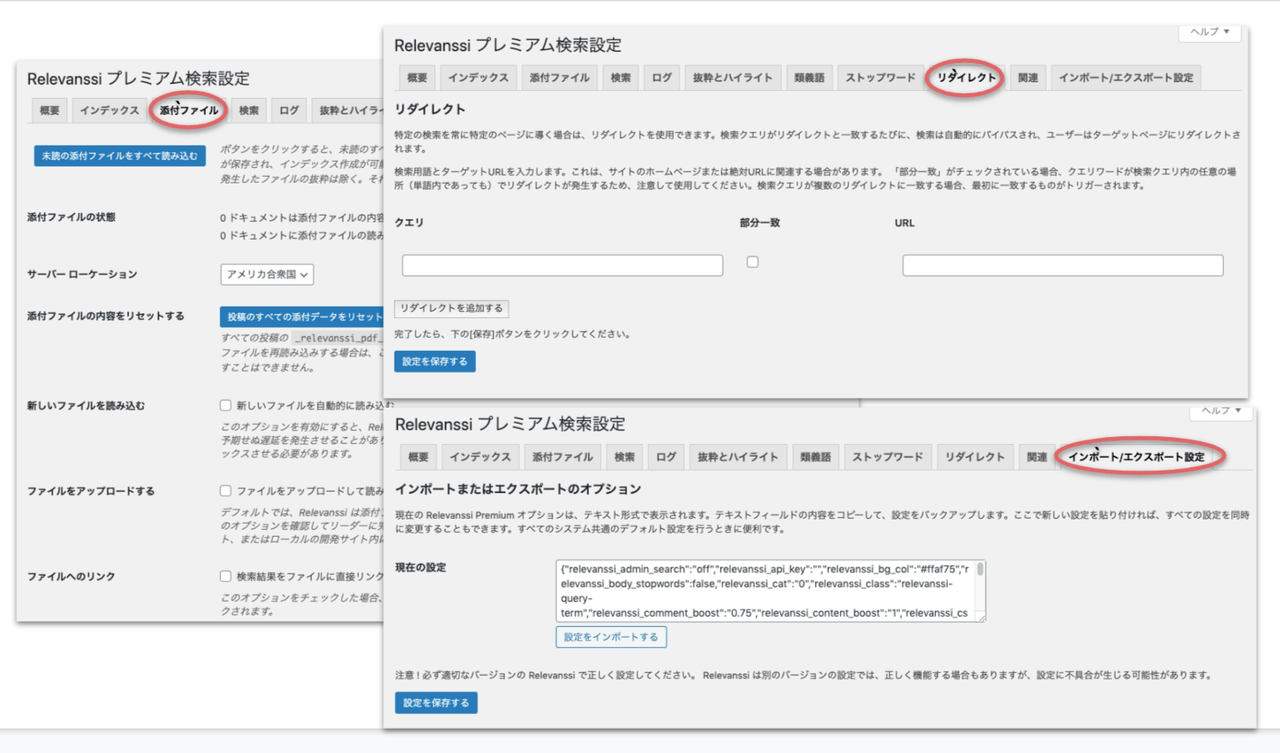Open 関連 tab in the Import/Export window
The width and height of the screenshot is (1280, 753).
tap(1037, 457)
